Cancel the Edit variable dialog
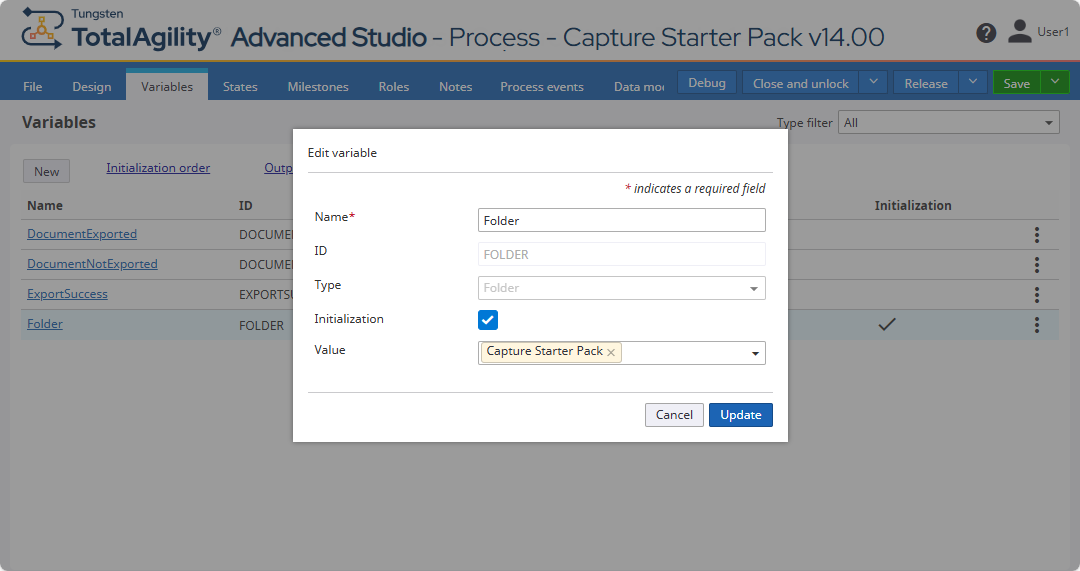This screenshot has width=1080, height=571. 674,415
